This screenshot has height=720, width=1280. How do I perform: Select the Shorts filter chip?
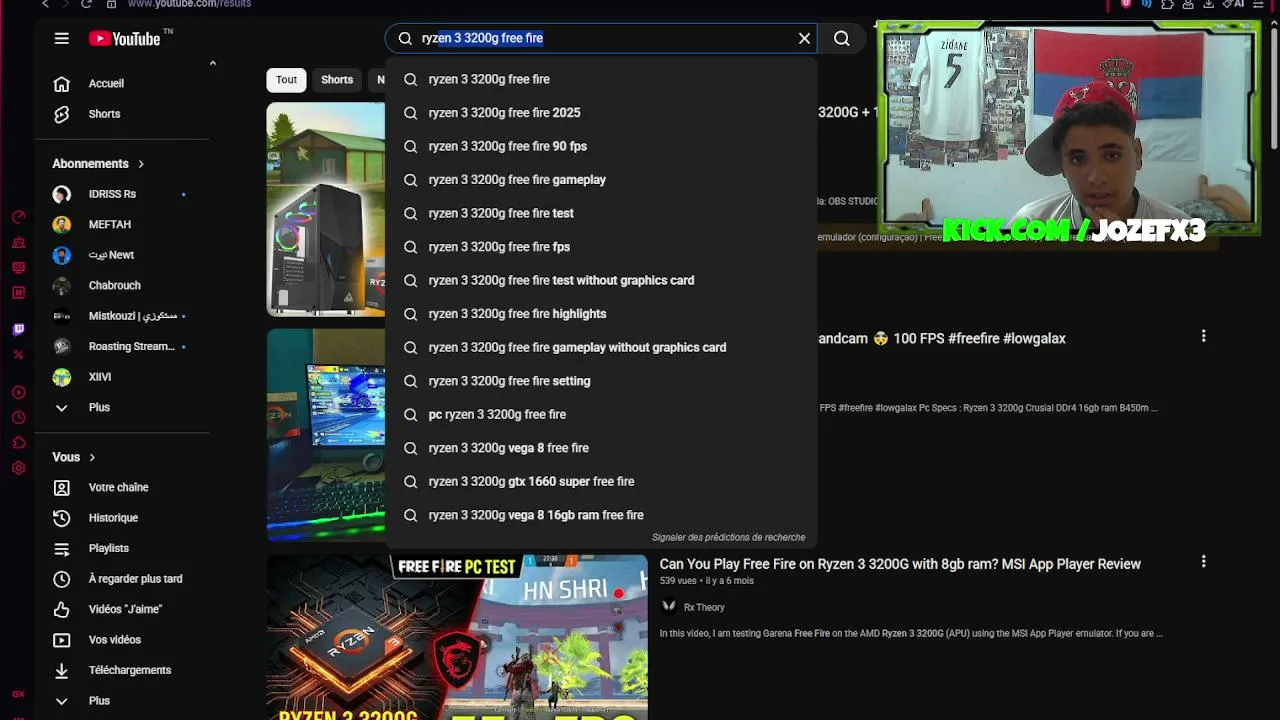click(x=337, y=80)
